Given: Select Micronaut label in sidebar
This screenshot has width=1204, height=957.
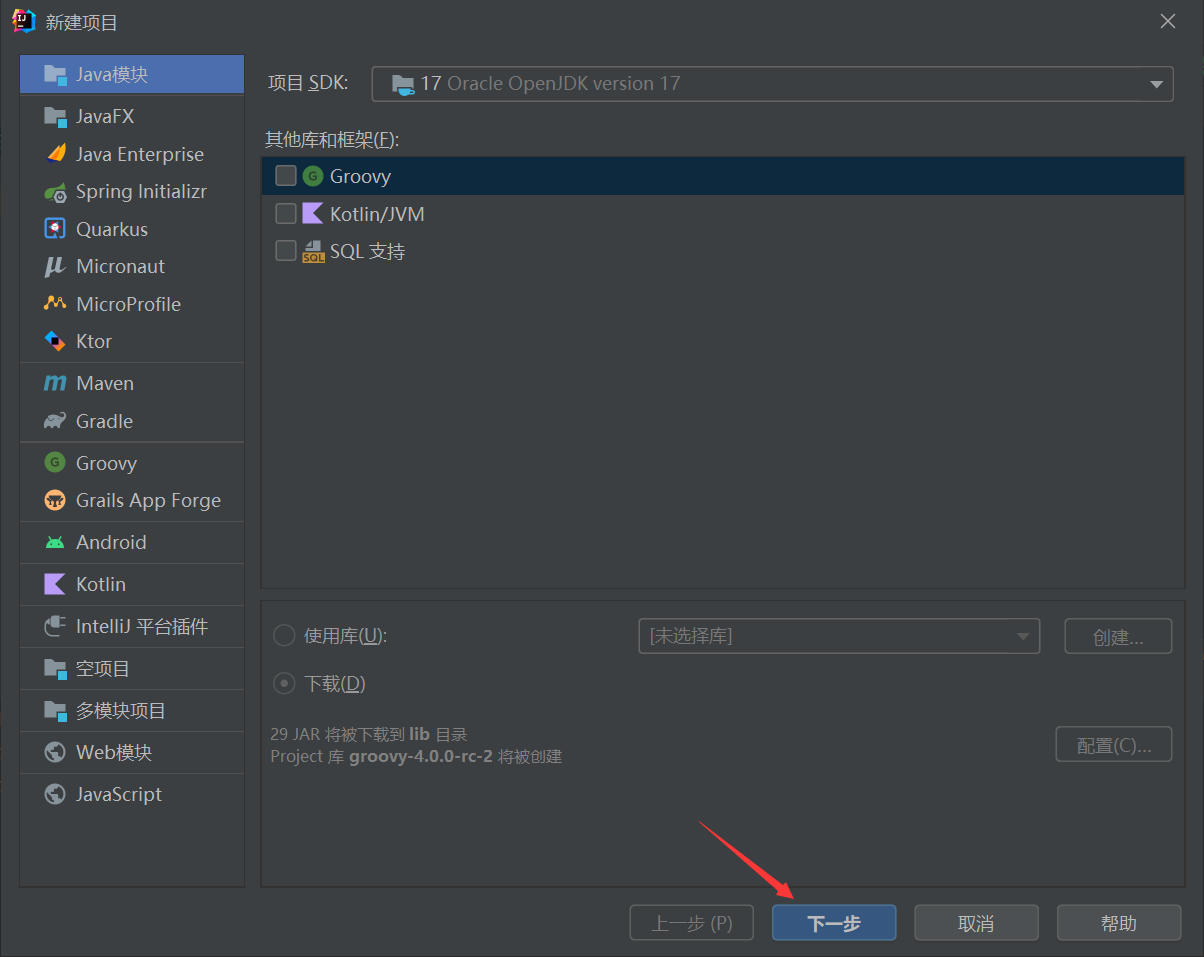Looking at the screenshot, I should click(x=120, y=267).
